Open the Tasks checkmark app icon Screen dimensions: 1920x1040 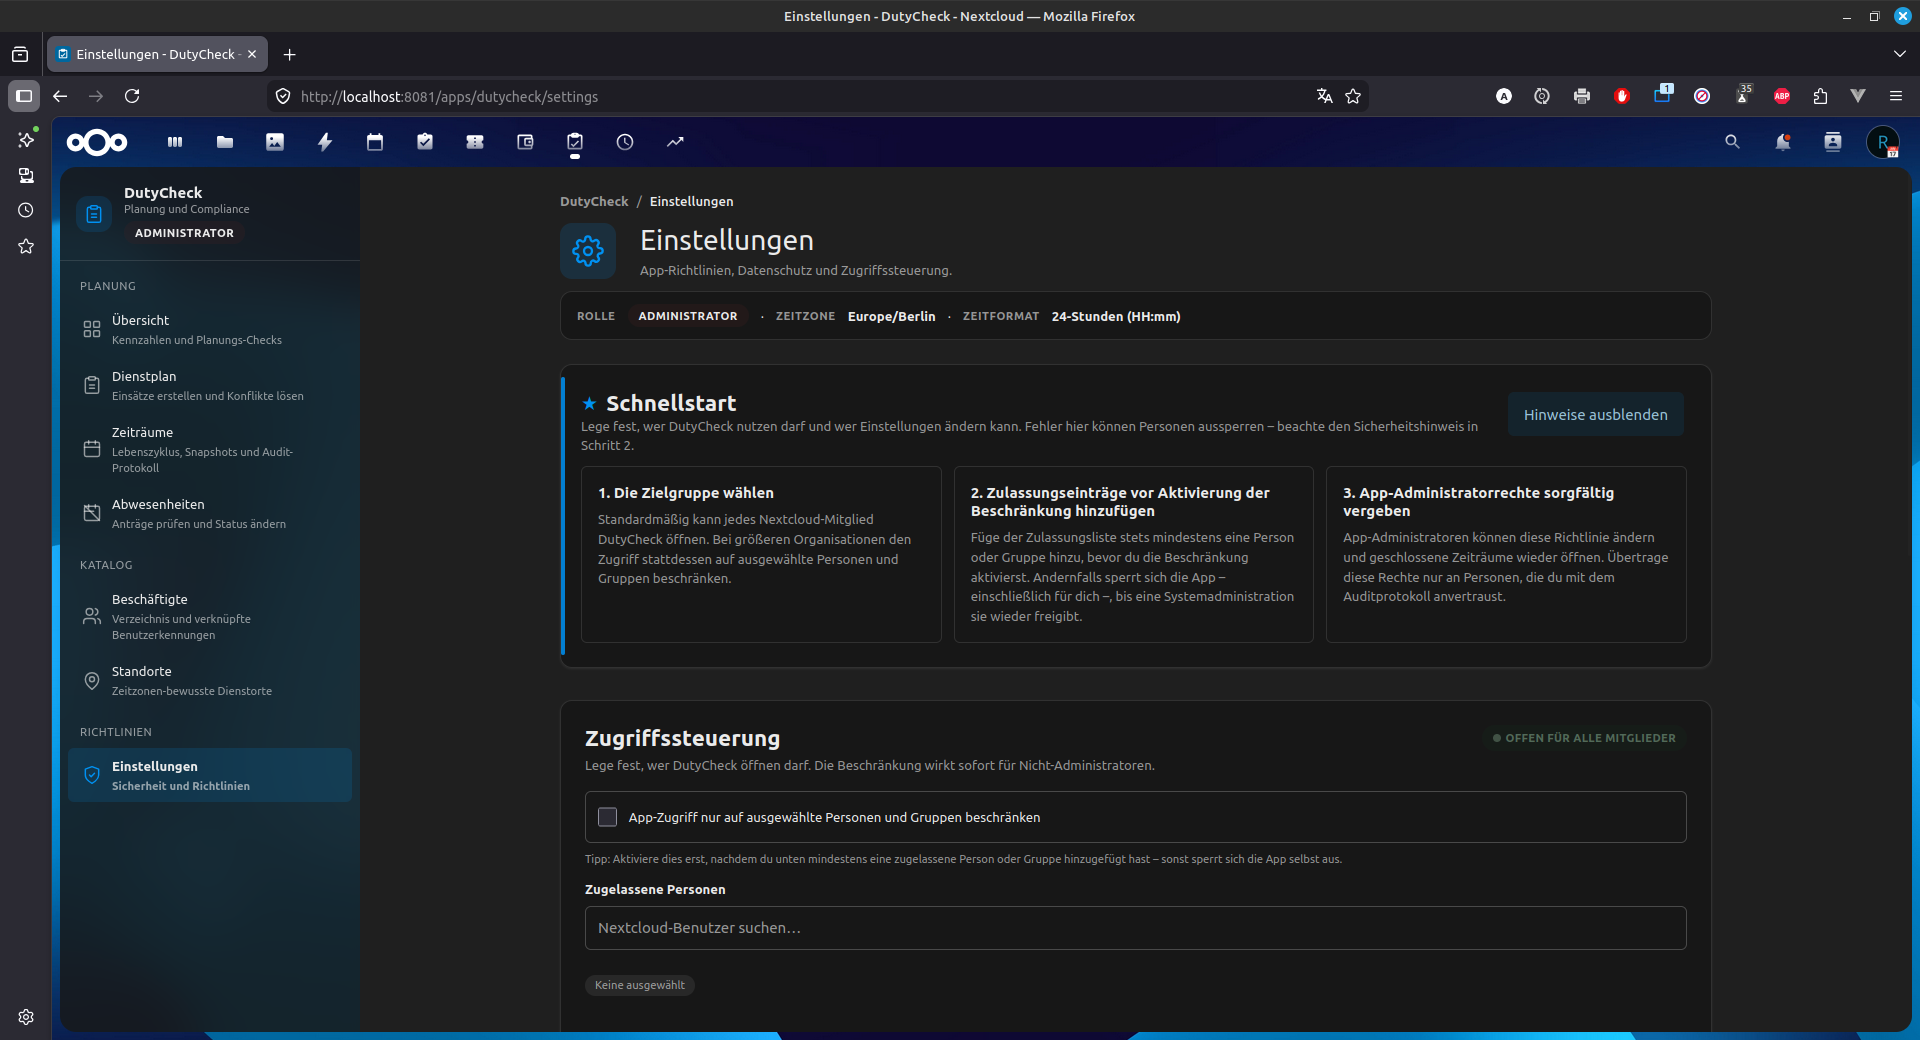(425, 142)
